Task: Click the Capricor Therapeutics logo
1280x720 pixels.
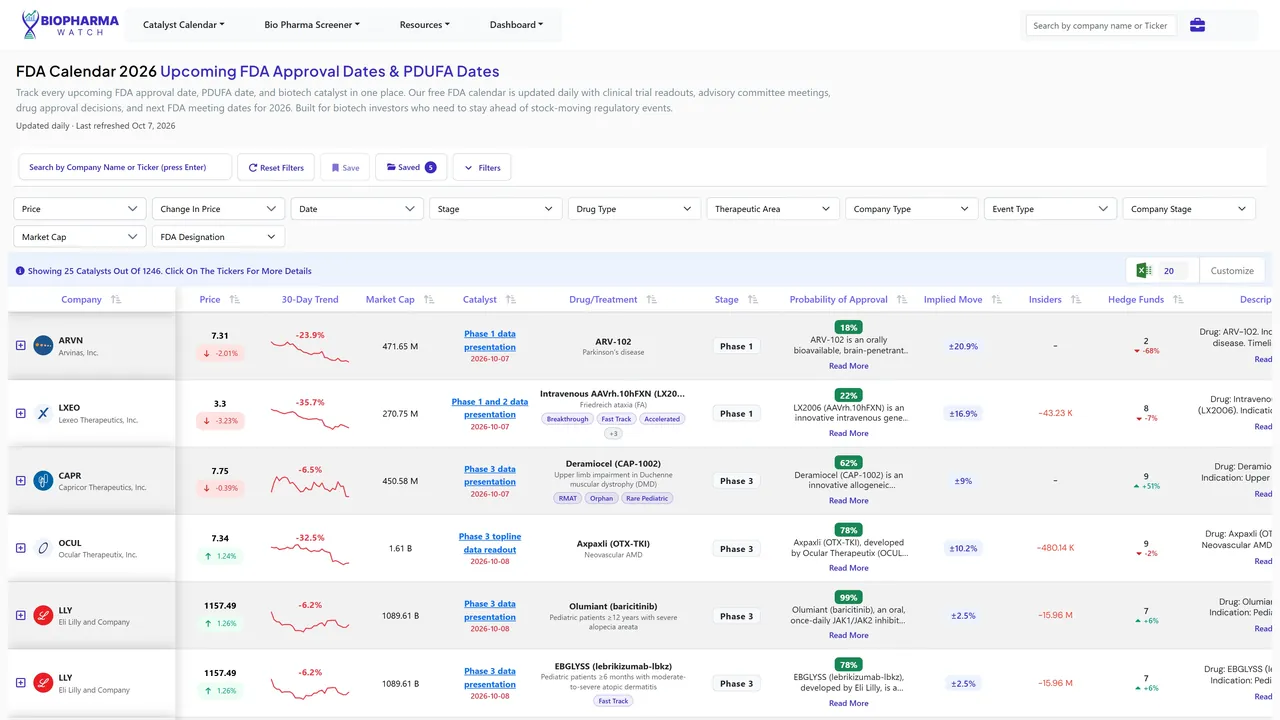Action: point(43,481)
